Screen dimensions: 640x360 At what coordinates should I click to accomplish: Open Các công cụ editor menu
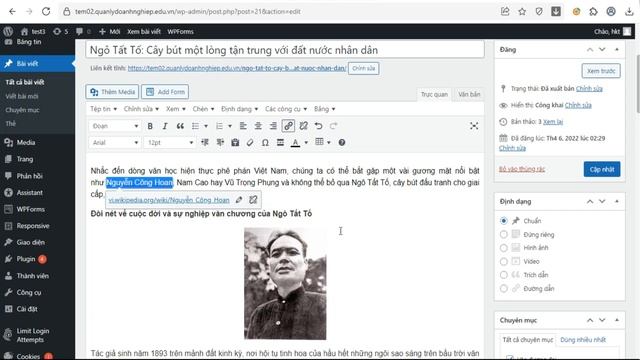(286, 109)
